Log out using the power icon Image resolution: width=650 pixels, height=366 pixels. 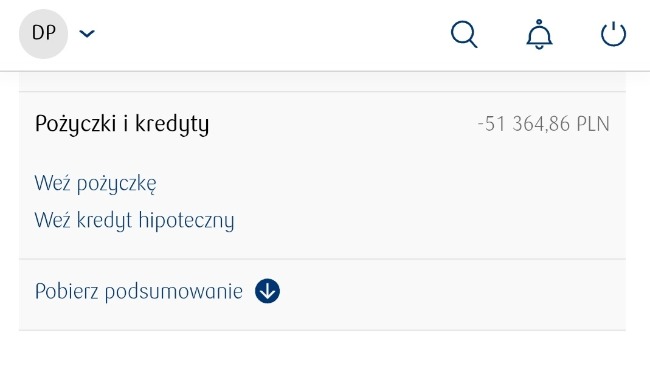tap(614, 34)
